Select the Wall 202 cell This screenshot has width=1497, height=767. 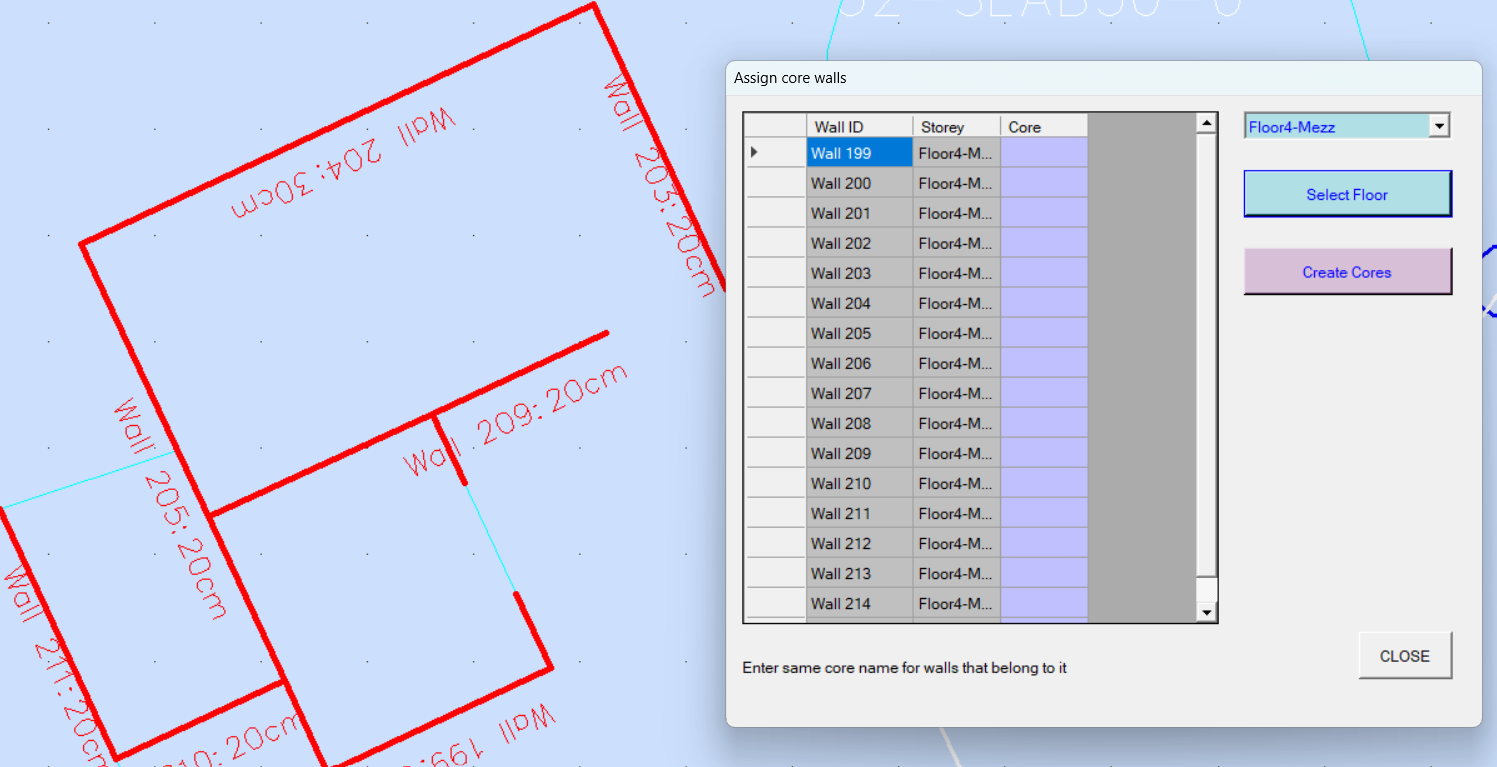859,243
